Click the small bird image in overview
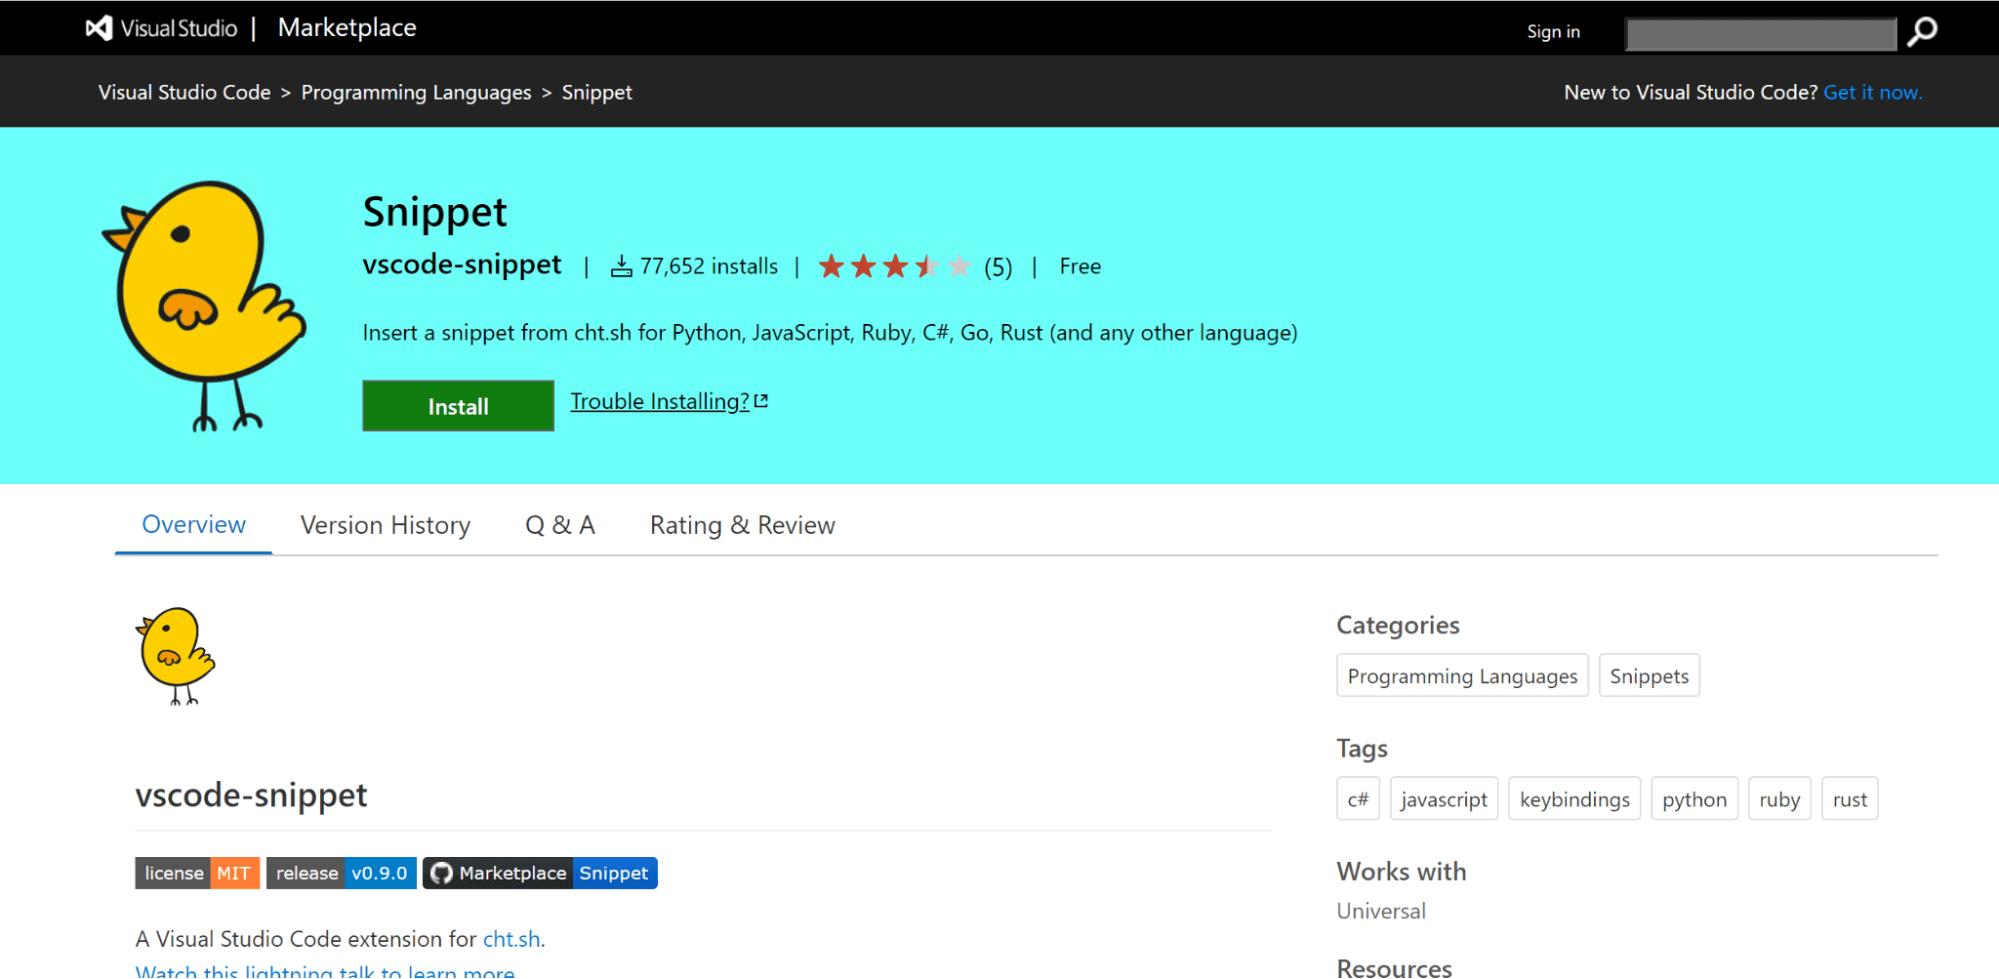Viewport: 1999px width, 979px height. click(x=175, y=655)
